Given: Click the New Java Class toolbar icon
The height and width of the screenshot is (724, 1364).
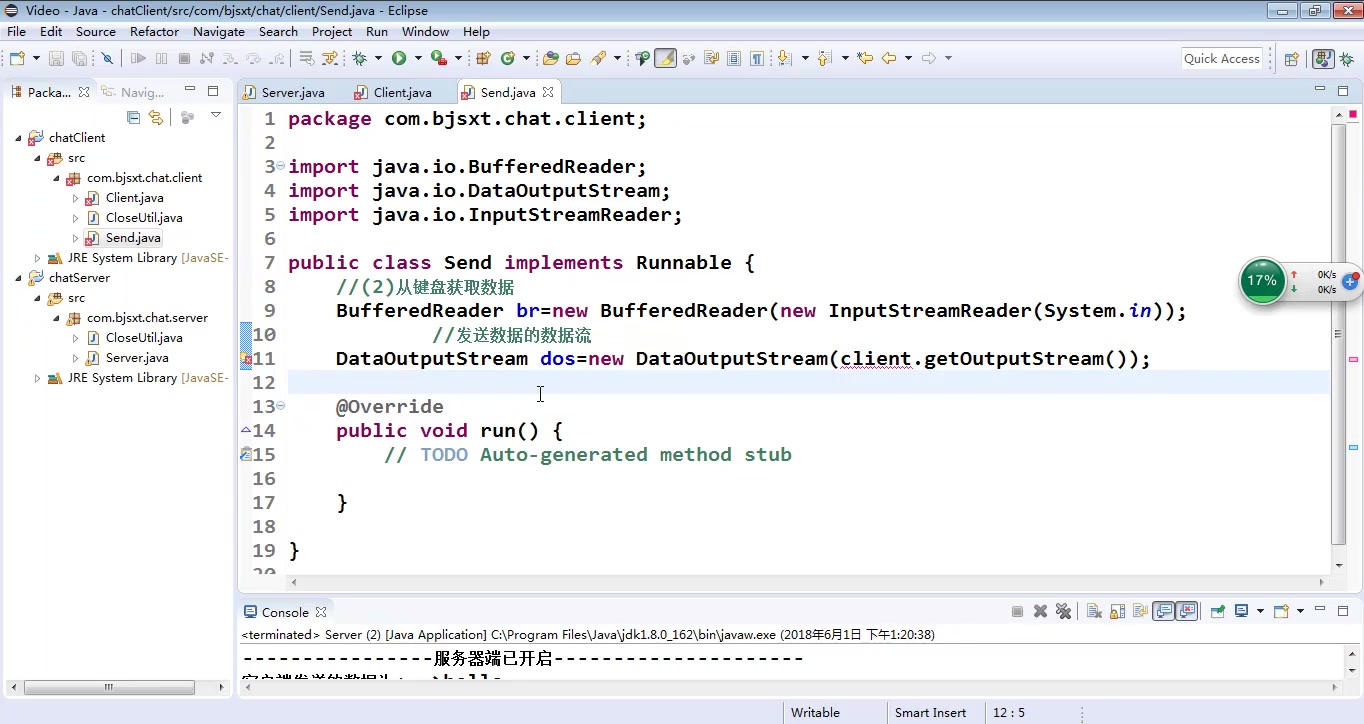Looking at the screenshot, I should coord(508,58).
